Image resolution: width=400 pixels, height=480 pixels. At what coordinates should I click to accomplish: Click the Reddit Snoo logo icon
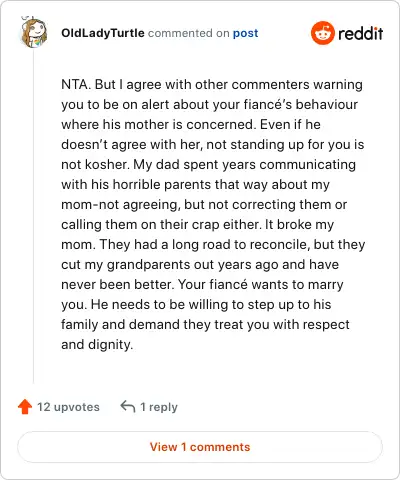point(322,33)
